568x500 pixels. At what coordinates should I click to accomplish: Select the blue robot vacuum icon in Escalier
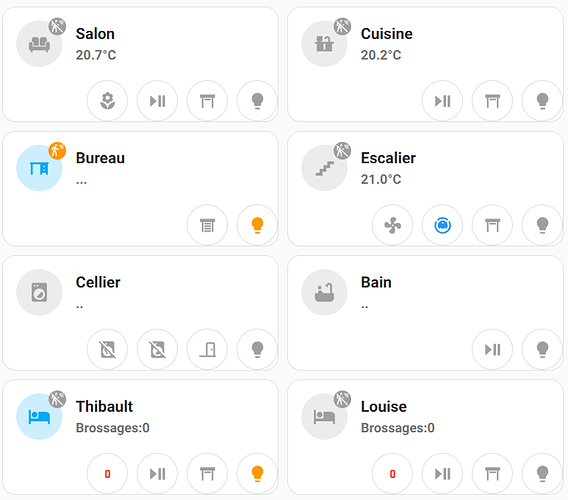[442, 225]
